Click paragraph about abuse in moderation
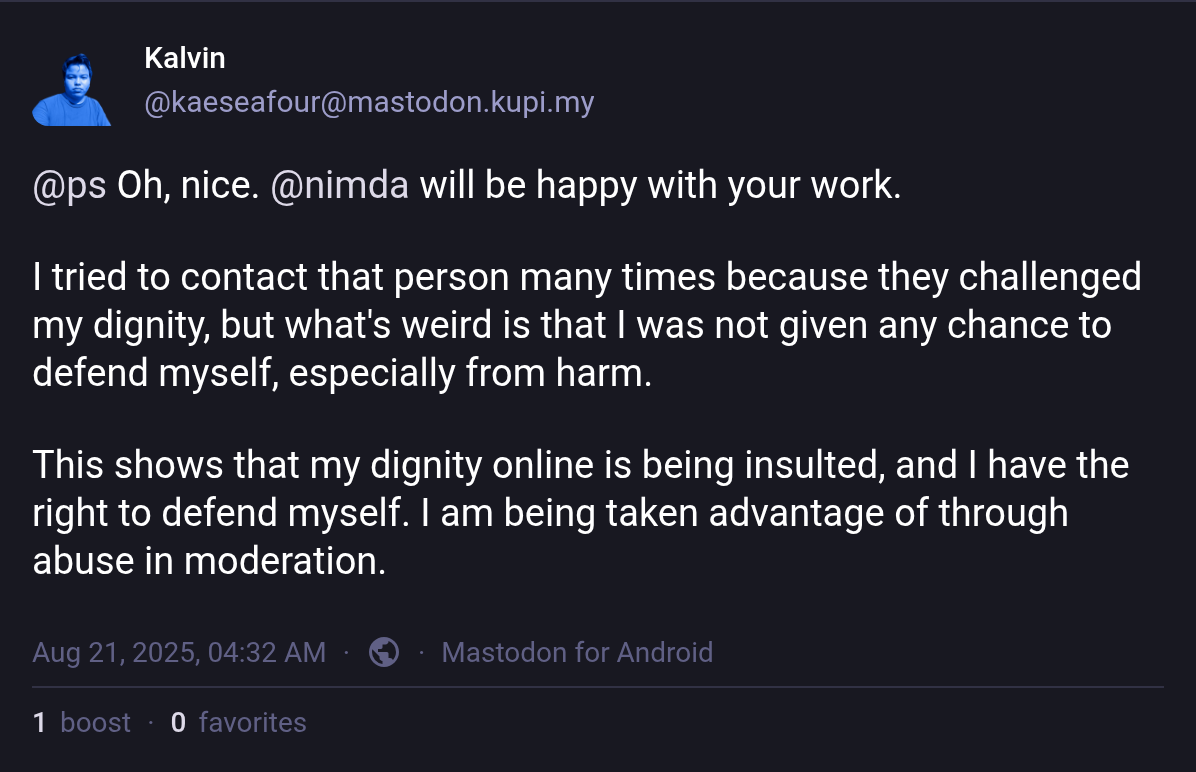The image size is (1196, 772). (580, 513)
